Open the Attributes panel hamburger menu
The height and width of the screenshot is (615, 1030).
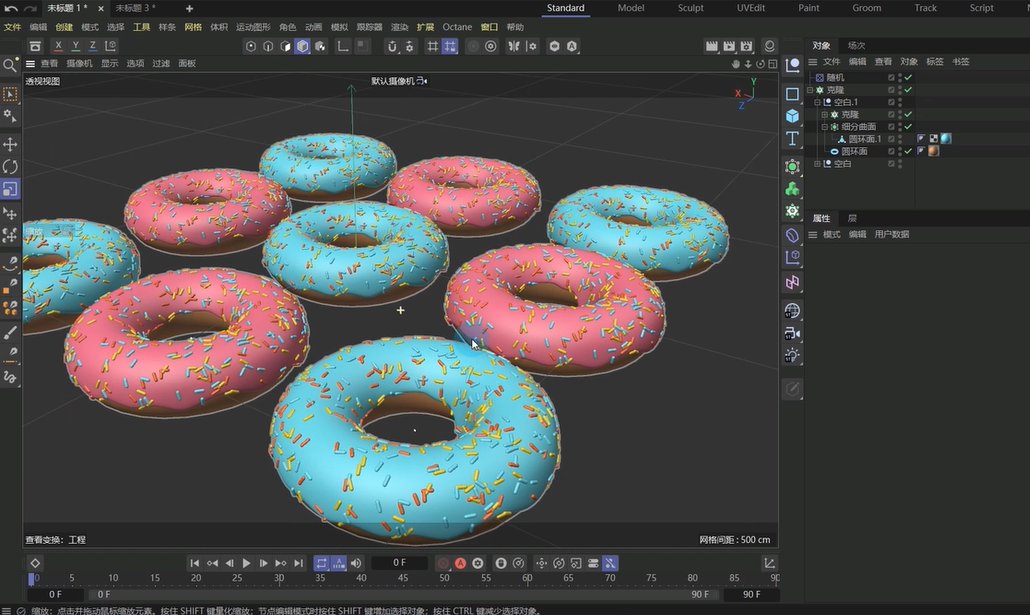pos(813,235)
